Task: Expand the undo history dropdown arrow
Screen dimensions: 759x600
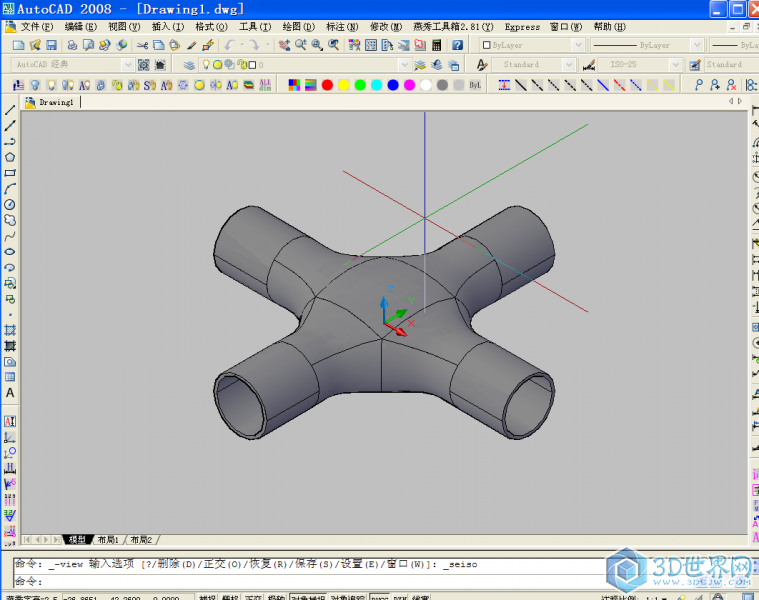Action: pos(242,45)
